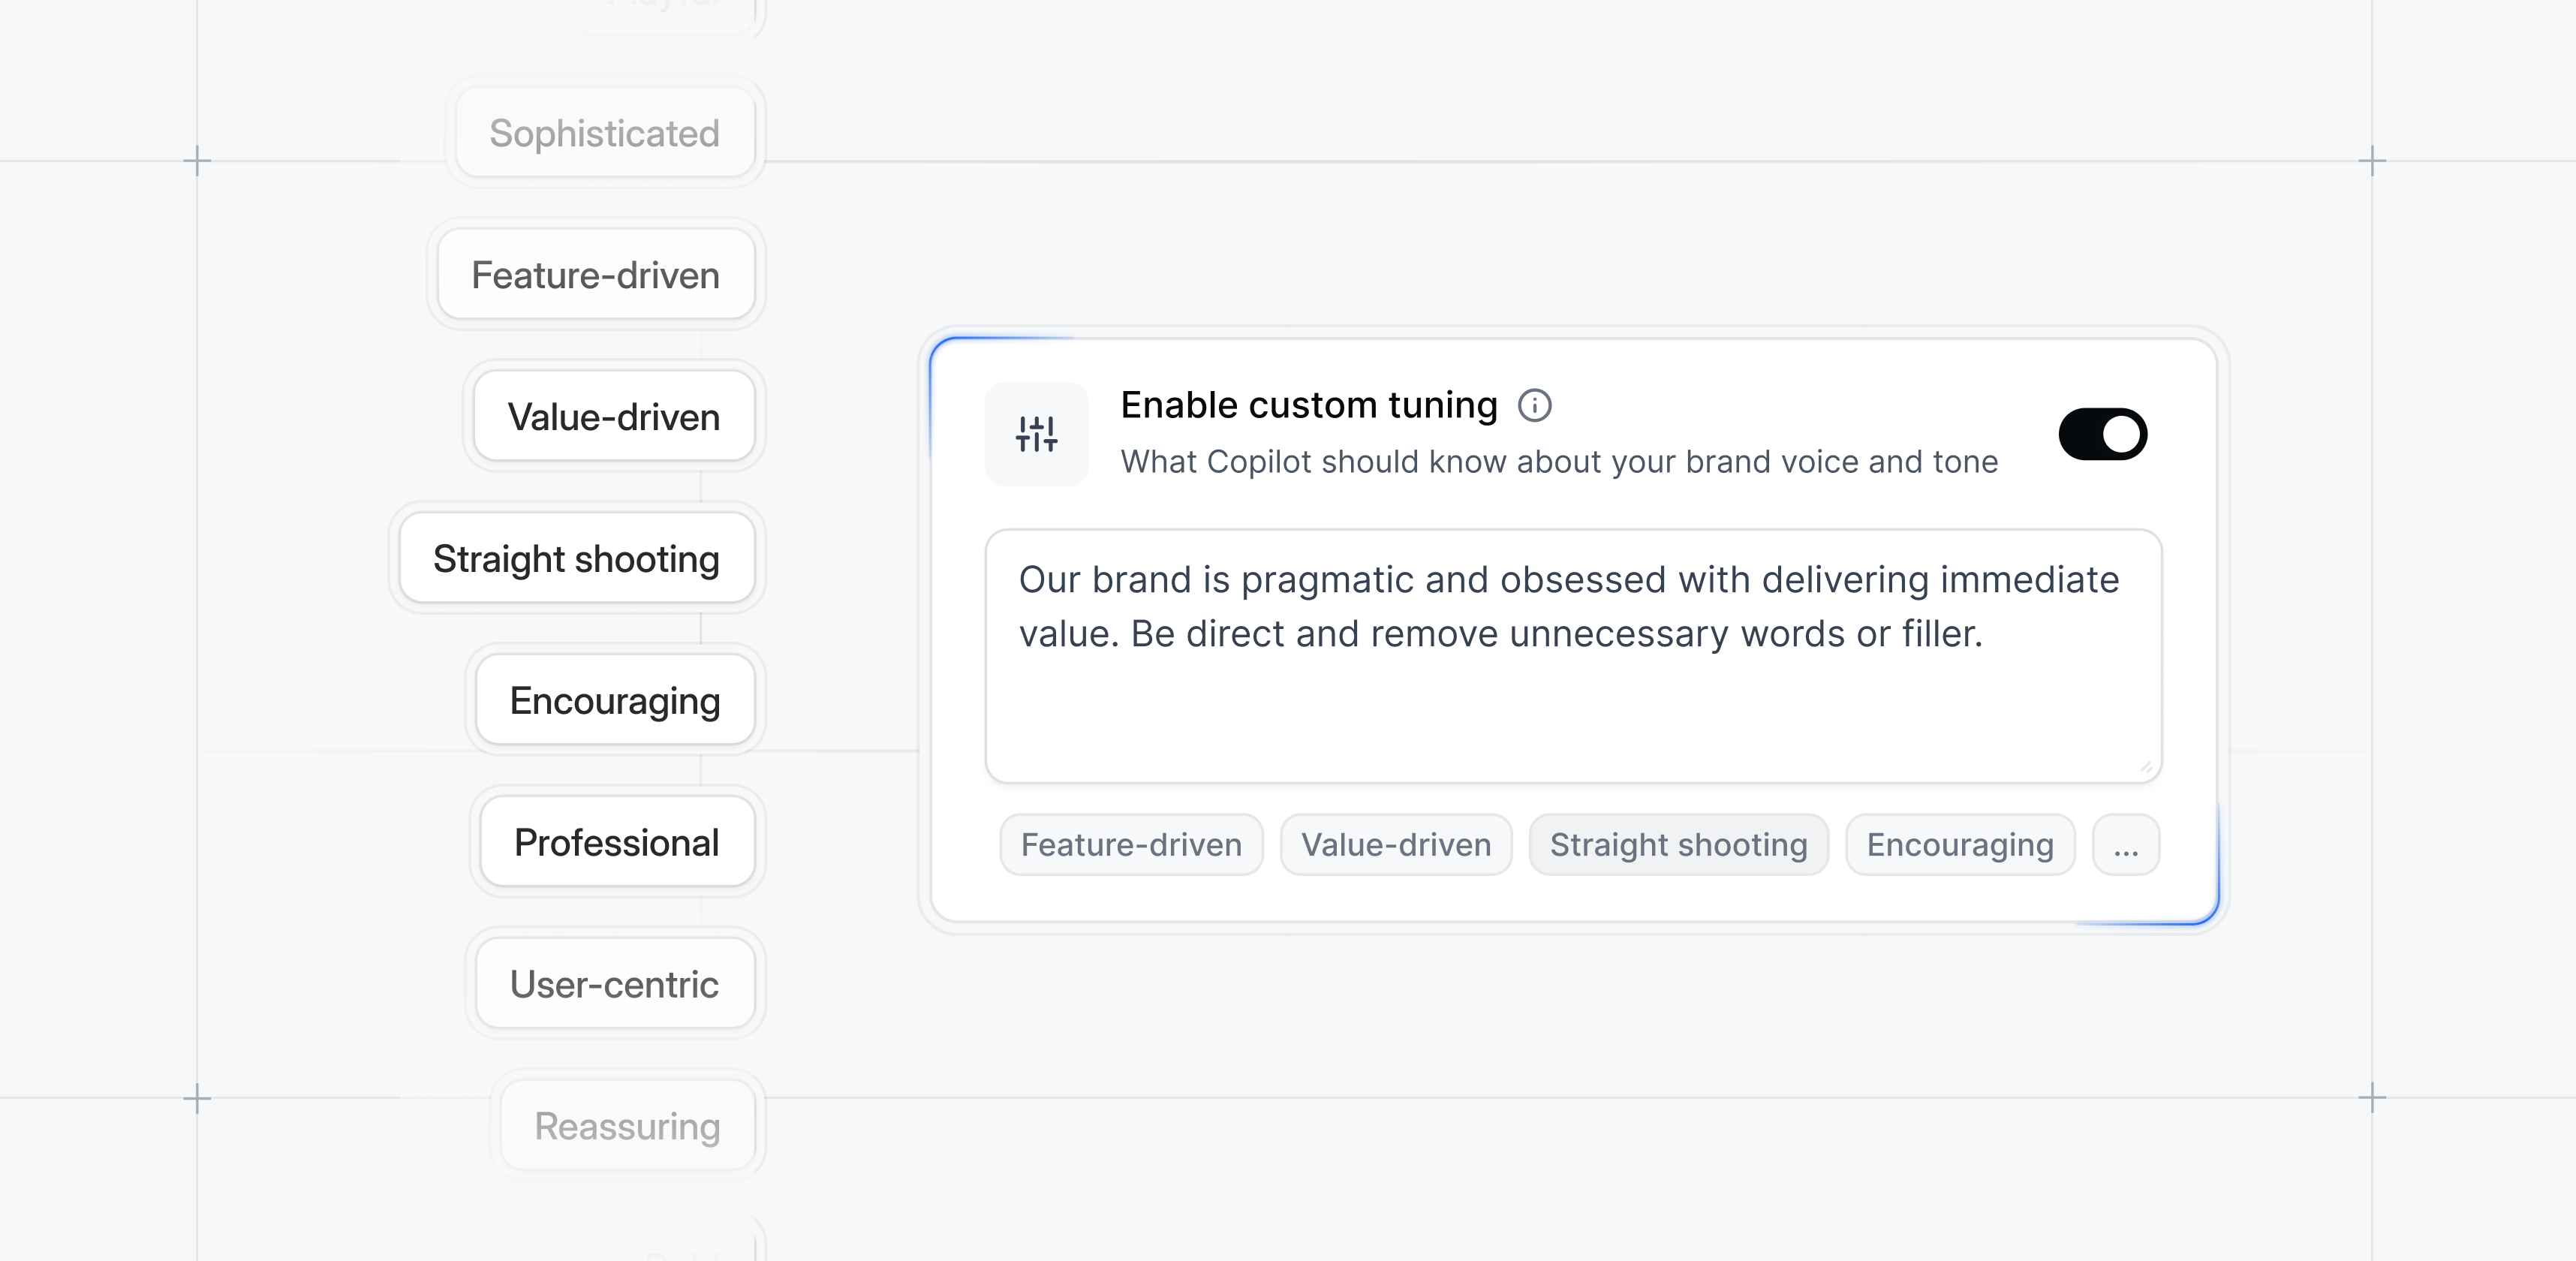Click the info icon beside Enable custom tuning
Viewport: 2576px width, 1261px height.
click(x=1534, y=405)
